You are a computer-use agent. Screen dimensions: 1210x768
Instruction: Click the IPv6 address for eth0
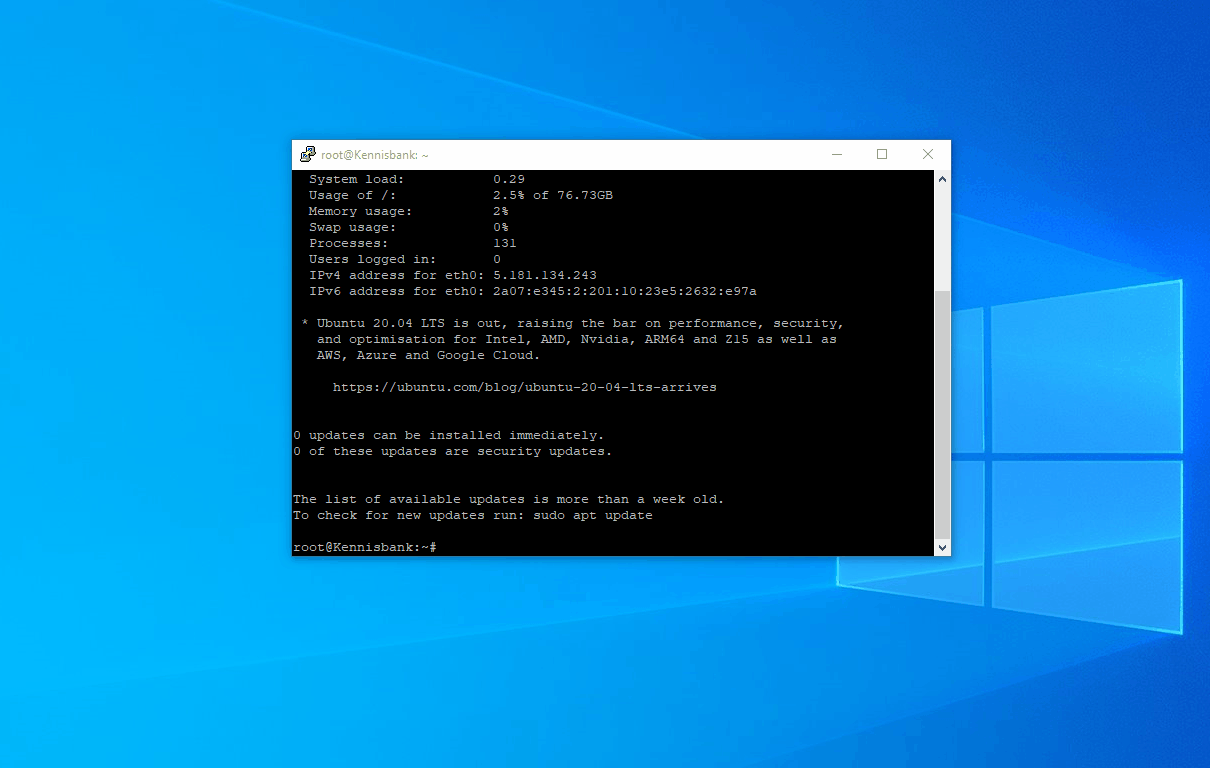pyautogui.click(x=624, y=291)
